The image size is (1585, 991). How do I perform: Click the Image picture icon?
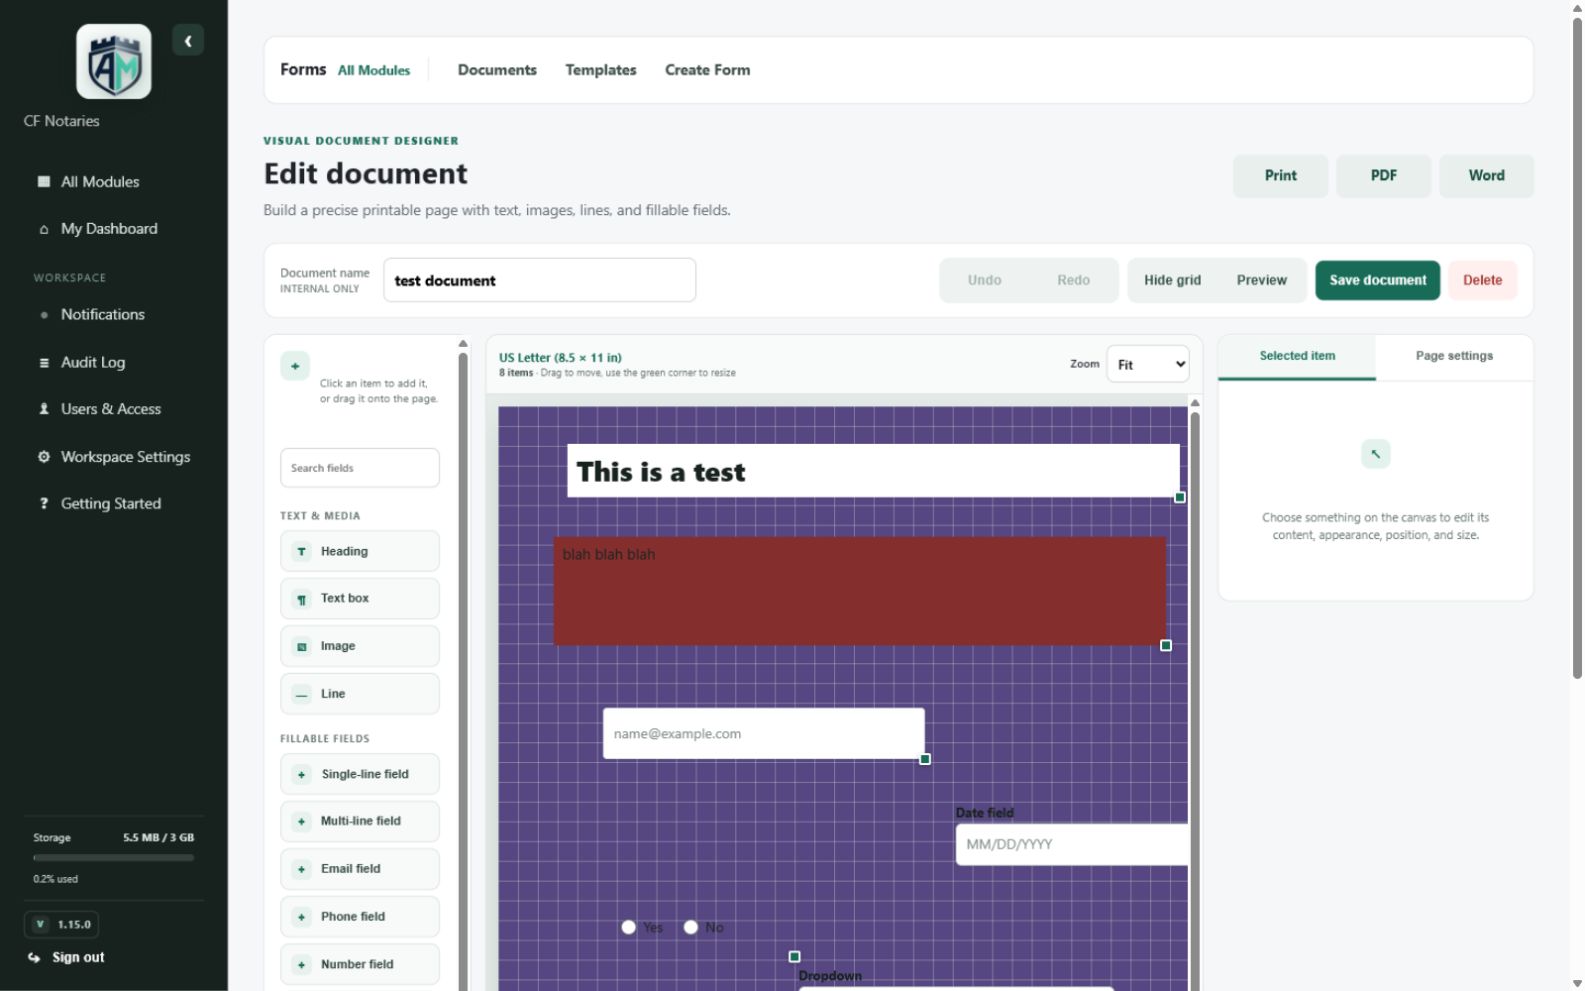point(301,647)
